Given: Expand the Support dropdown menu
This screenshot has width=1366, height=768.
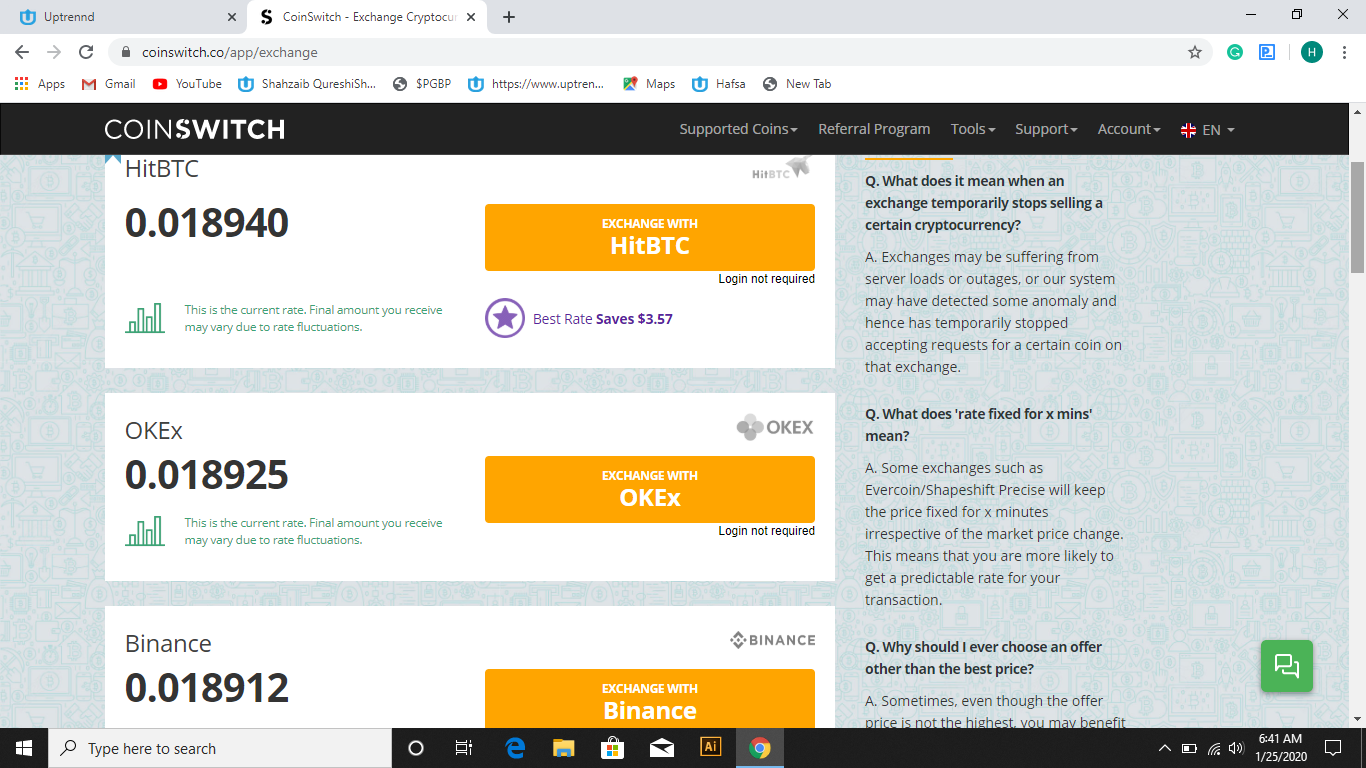Looking at the screenshot, I should [1046, 129].
